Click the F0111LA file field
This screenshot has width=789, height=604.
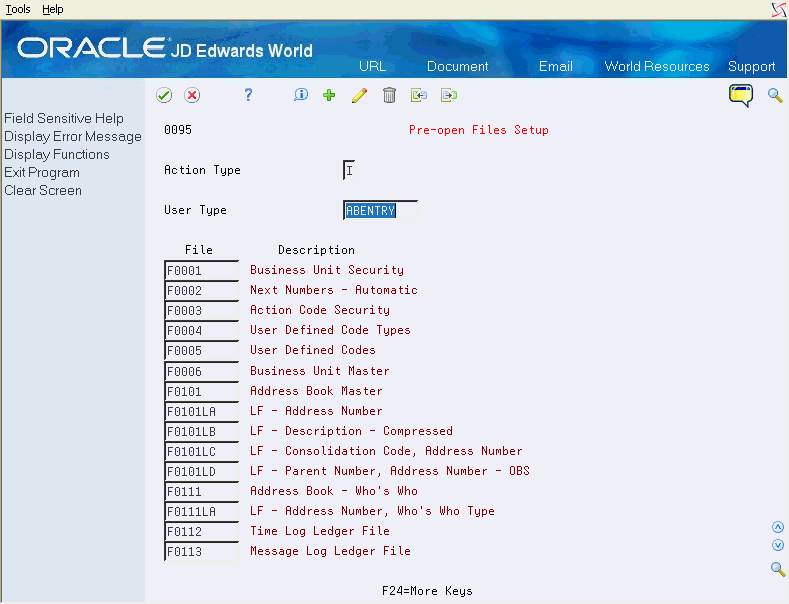click(201, 512)
